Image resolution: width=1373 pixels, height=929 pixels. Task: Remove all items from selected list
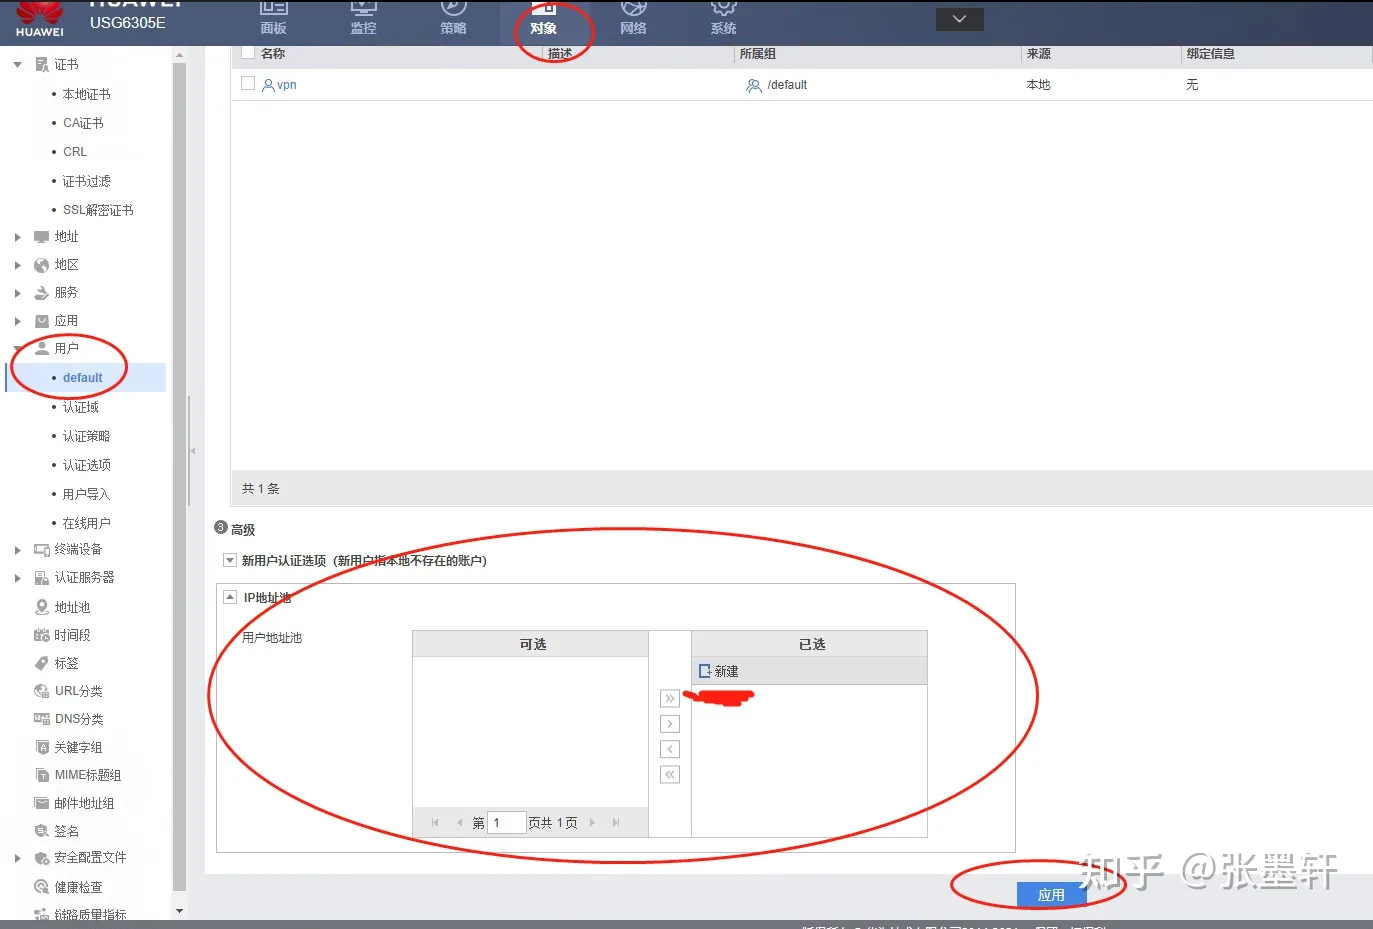(x=670, y=774)
